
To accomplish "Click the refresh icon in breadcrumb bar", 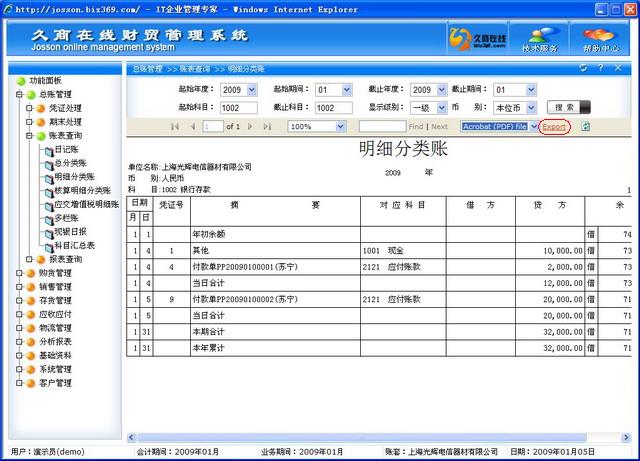I will click(583, 68).
